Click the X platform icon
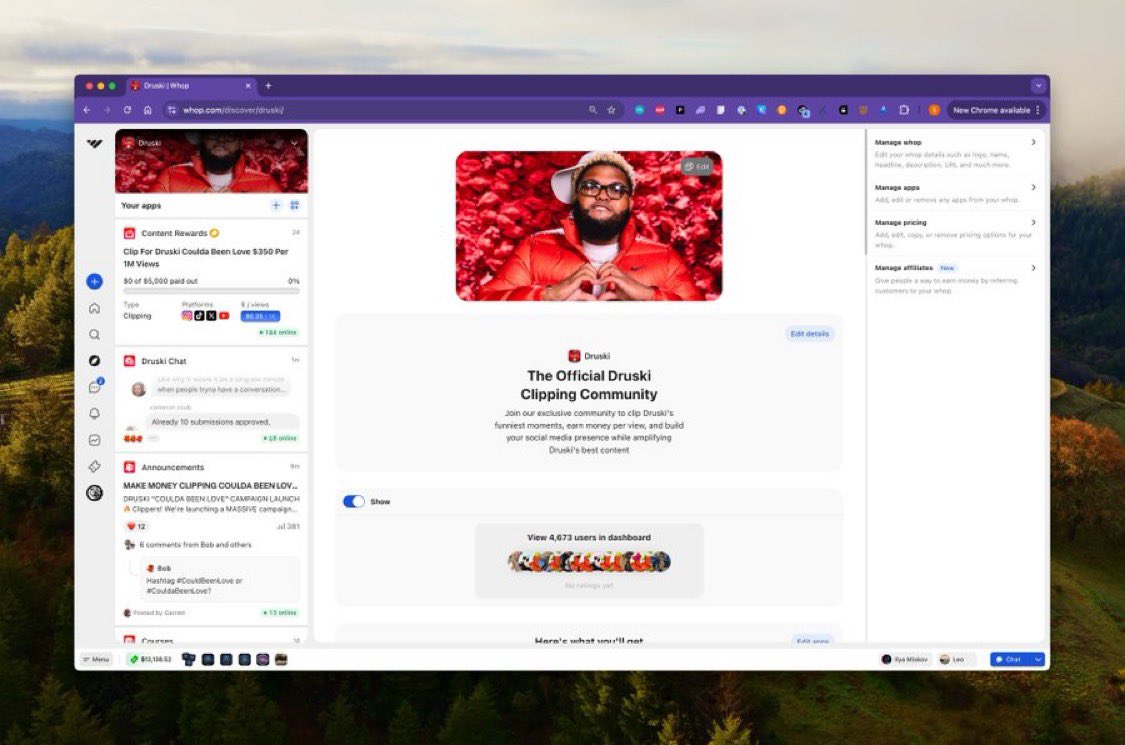The height and width of the screenshot is (745, 1125). coord(211,316)
